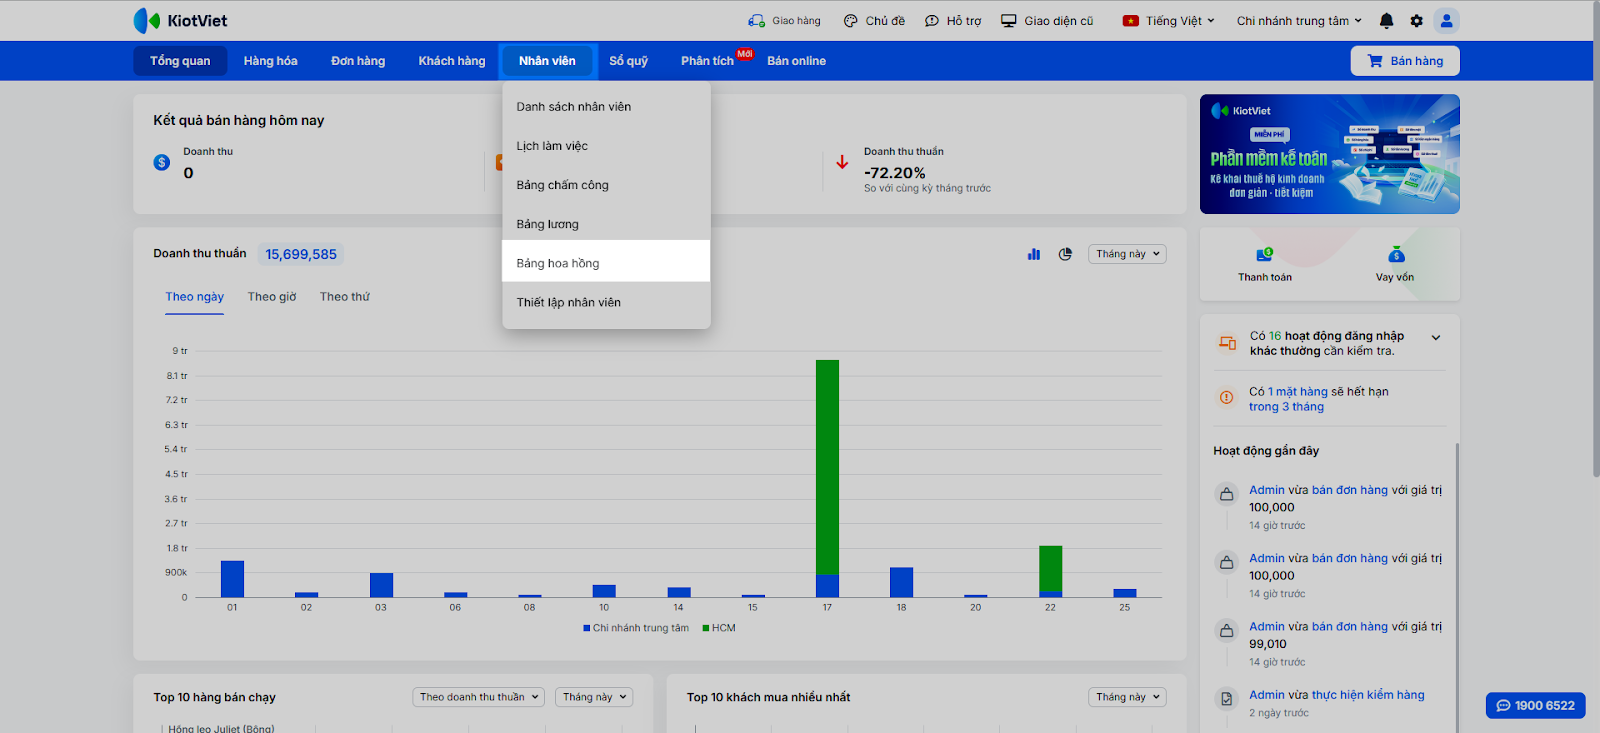Click the user account avatar icon
This screenshot has width=1600, height=733.
point(1446,21)
